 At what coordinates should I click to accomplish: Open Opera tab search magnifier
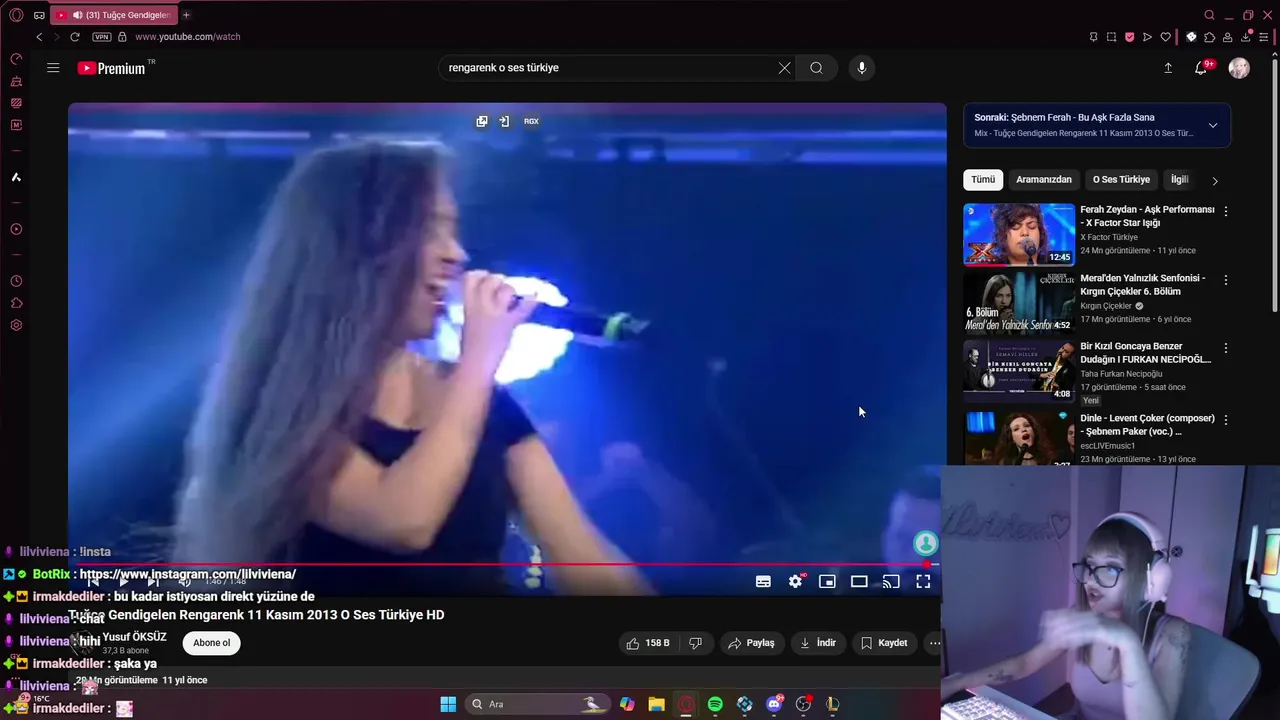pos(1209,15)
